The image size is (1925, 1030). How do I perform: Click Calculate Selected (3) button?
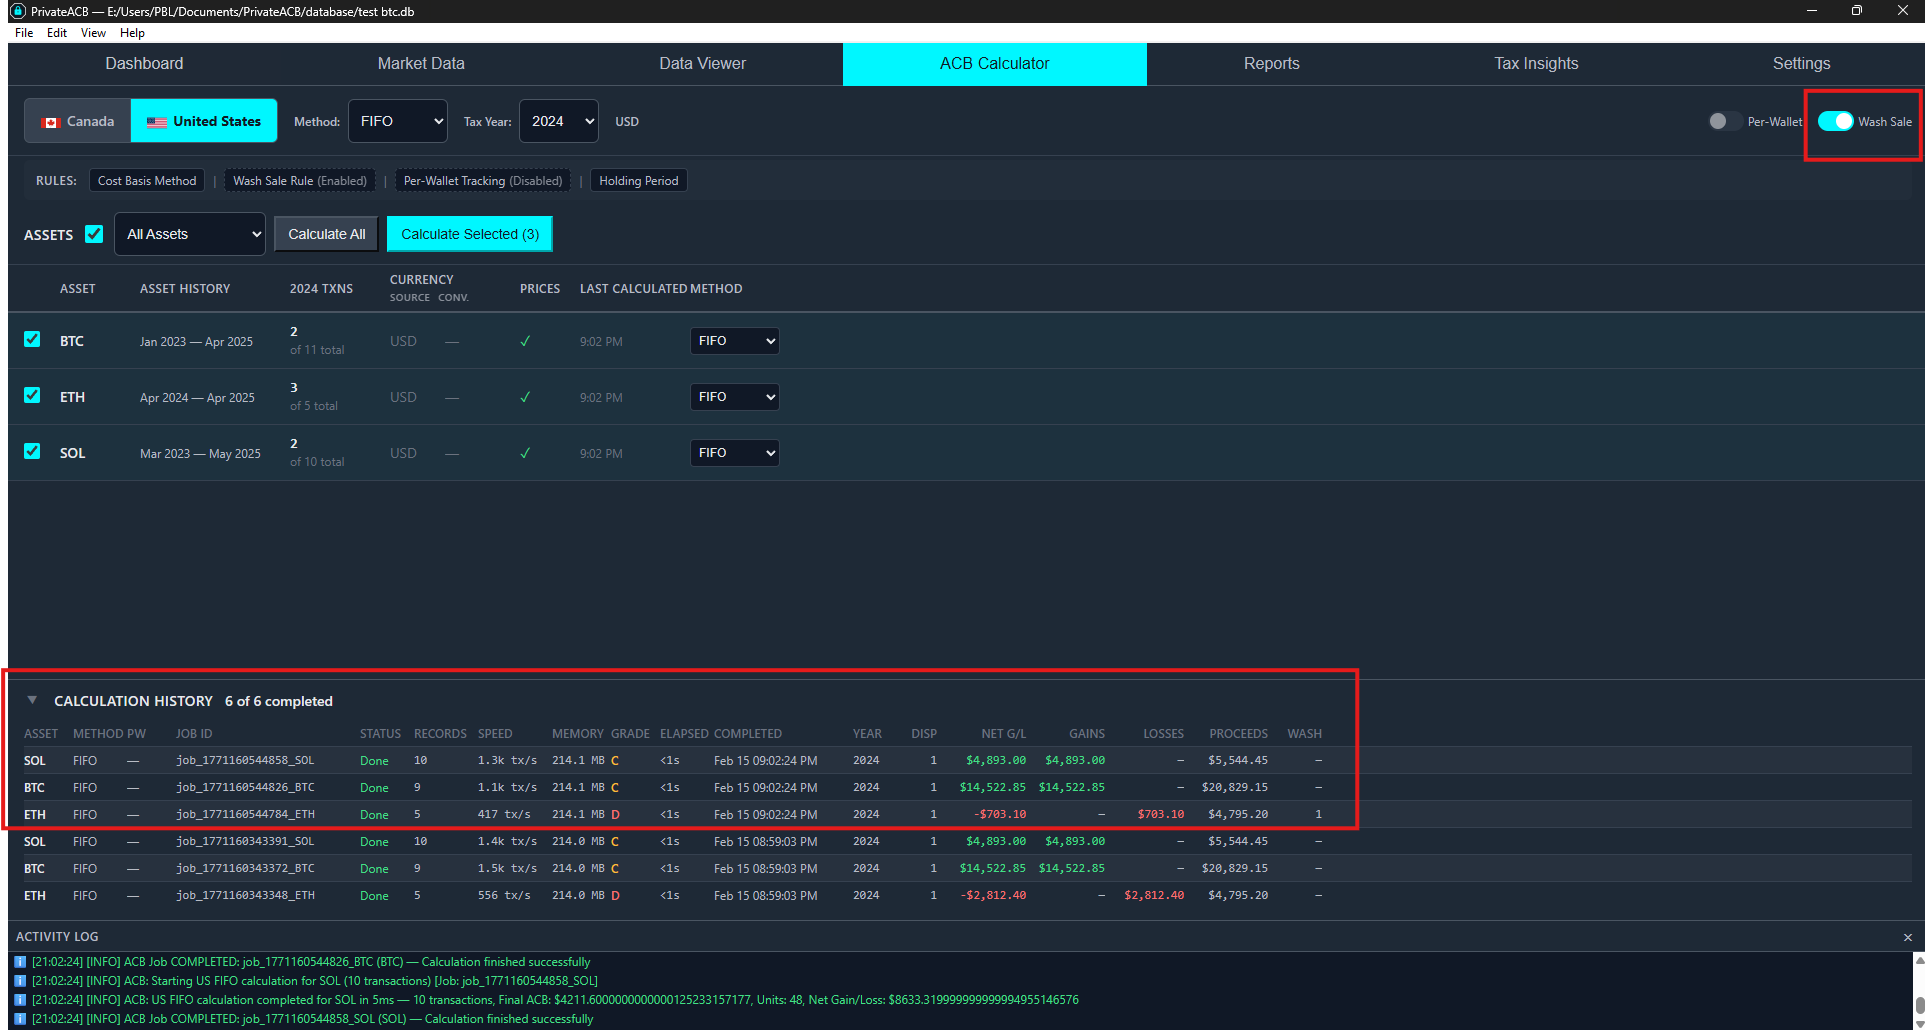pyautogui.click(x=469, y=234)
